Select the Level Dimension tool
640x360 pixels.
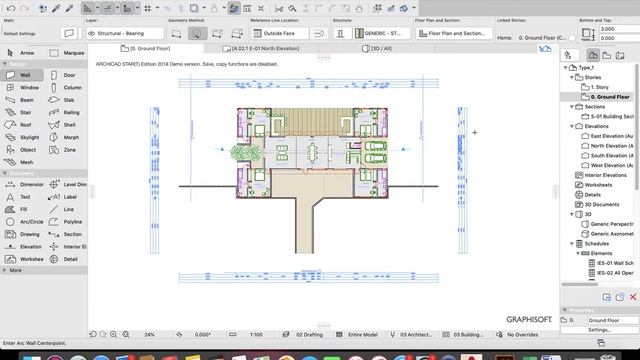[x=67, y=184]
